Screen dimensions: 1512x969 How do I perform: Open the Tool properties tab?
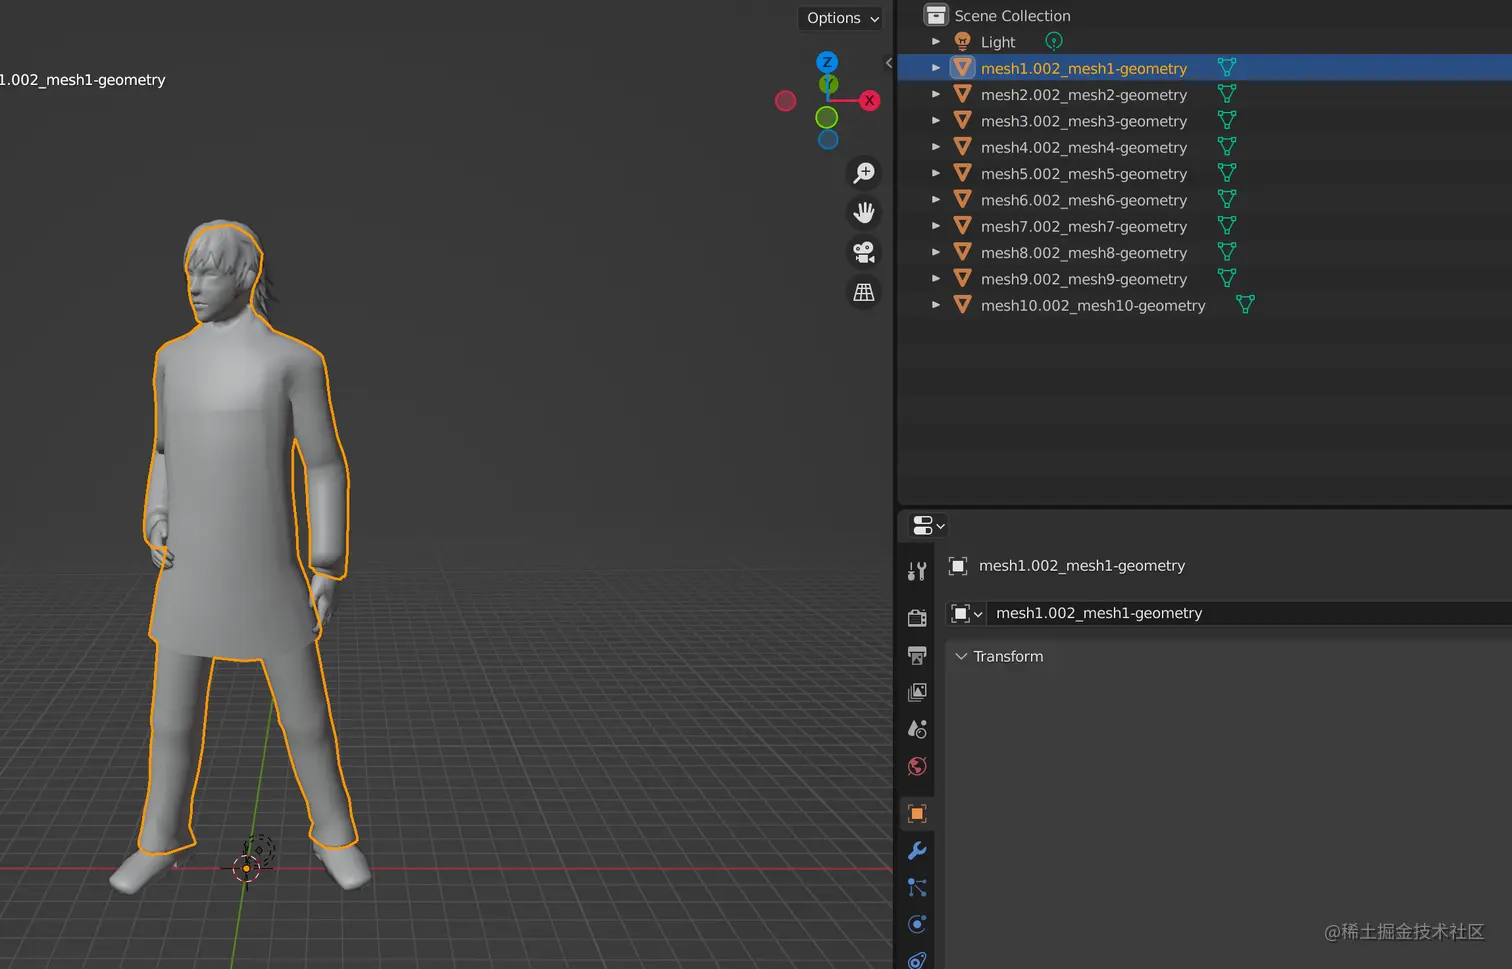click(x=917, y=571)
